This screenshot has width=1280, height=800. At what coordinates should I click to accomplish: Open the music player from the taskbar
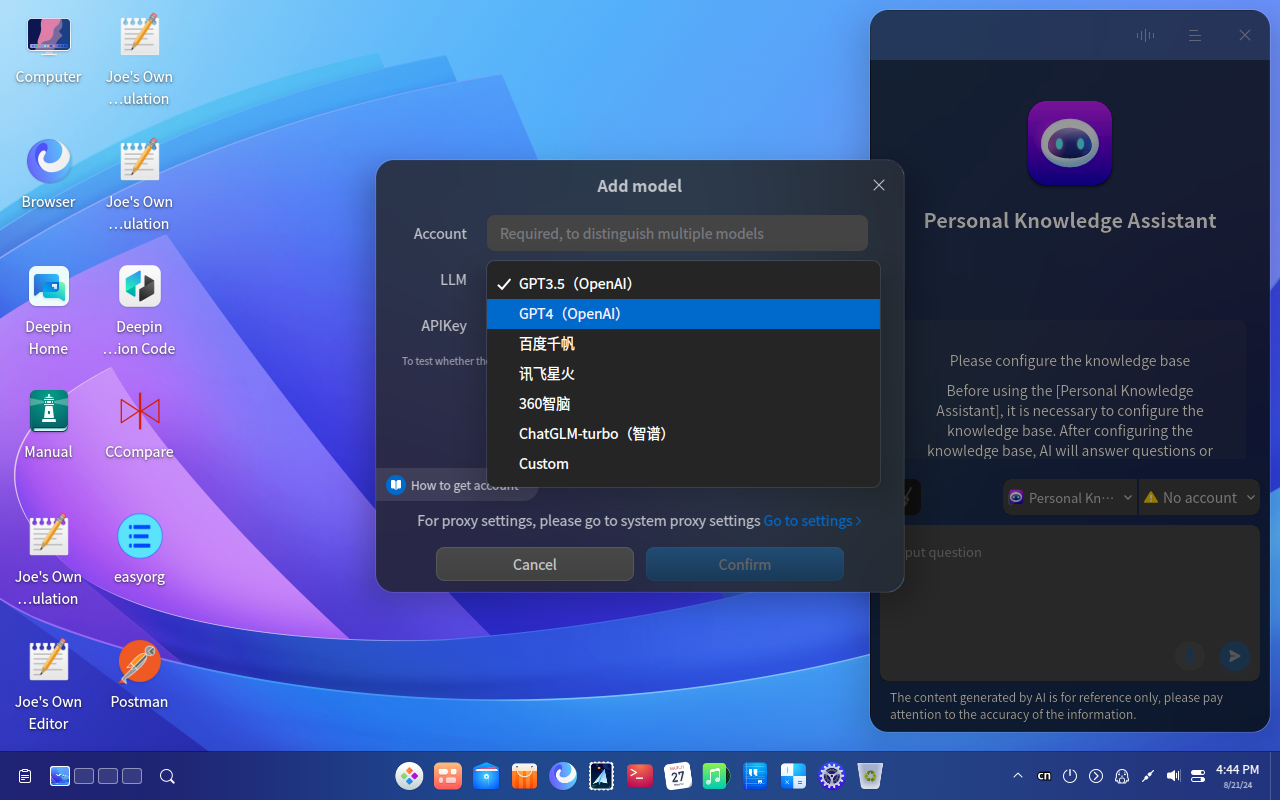point(715,775)
